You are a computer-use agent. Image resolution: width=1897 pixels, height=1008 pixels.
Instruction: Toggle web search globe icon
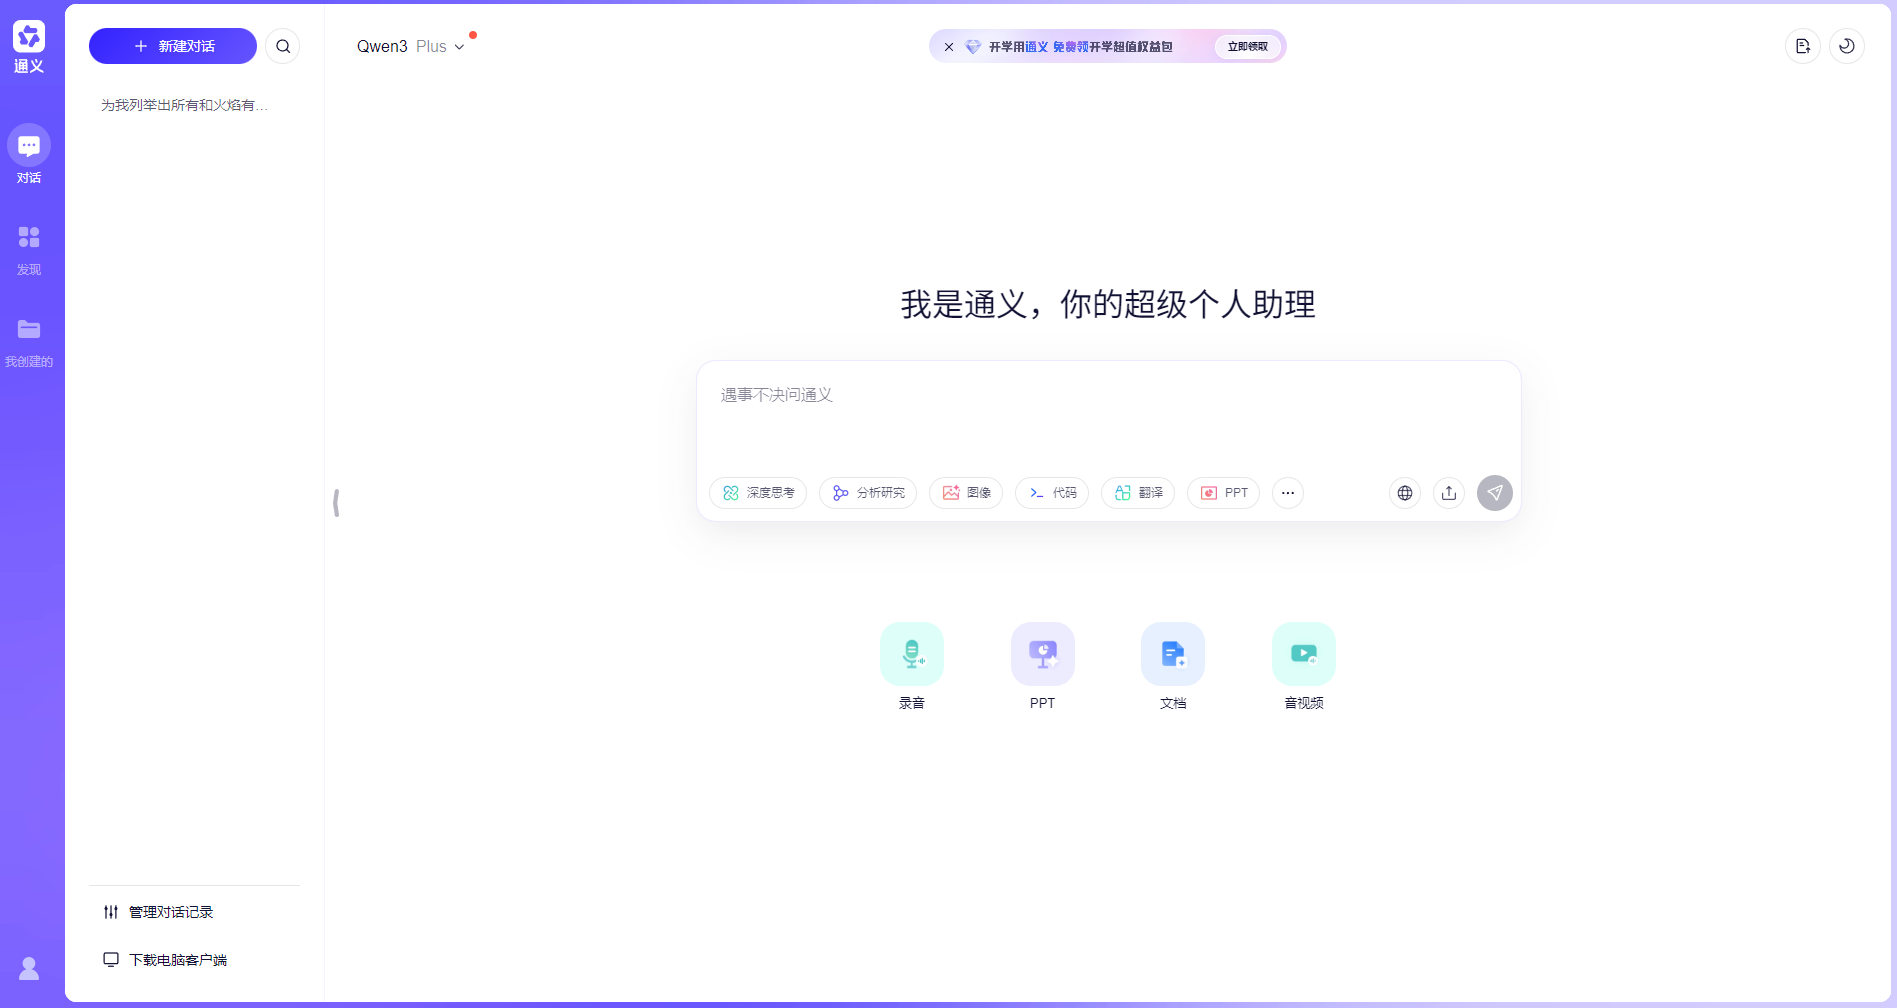[1404, 493]
